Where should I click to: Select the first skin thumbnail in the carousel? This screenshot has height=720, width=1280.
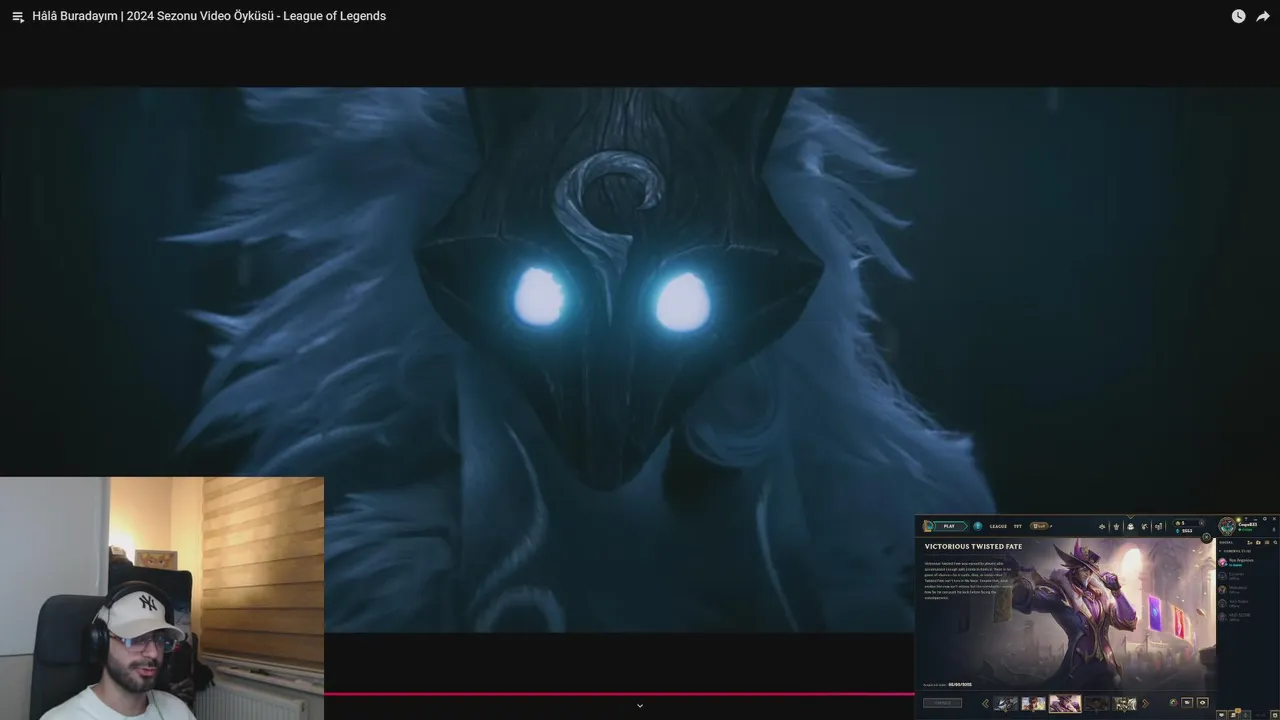click(1006, 703)
